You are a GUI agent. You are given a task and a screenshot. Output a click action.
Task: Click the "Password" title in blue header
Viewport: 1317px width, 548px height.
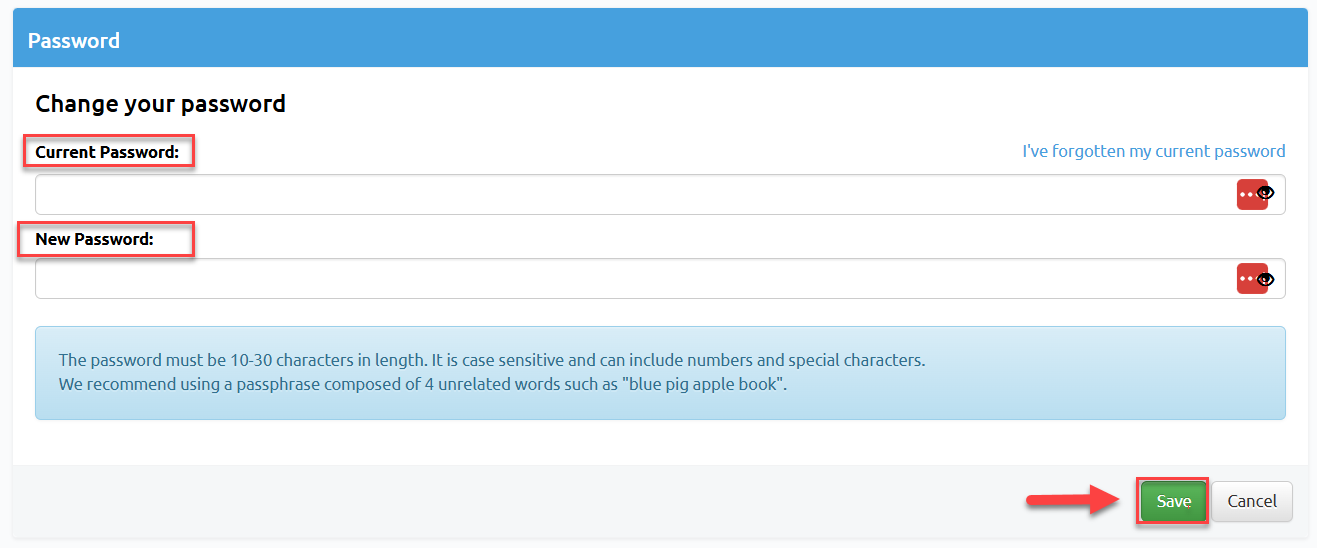[x=74, y=41]
